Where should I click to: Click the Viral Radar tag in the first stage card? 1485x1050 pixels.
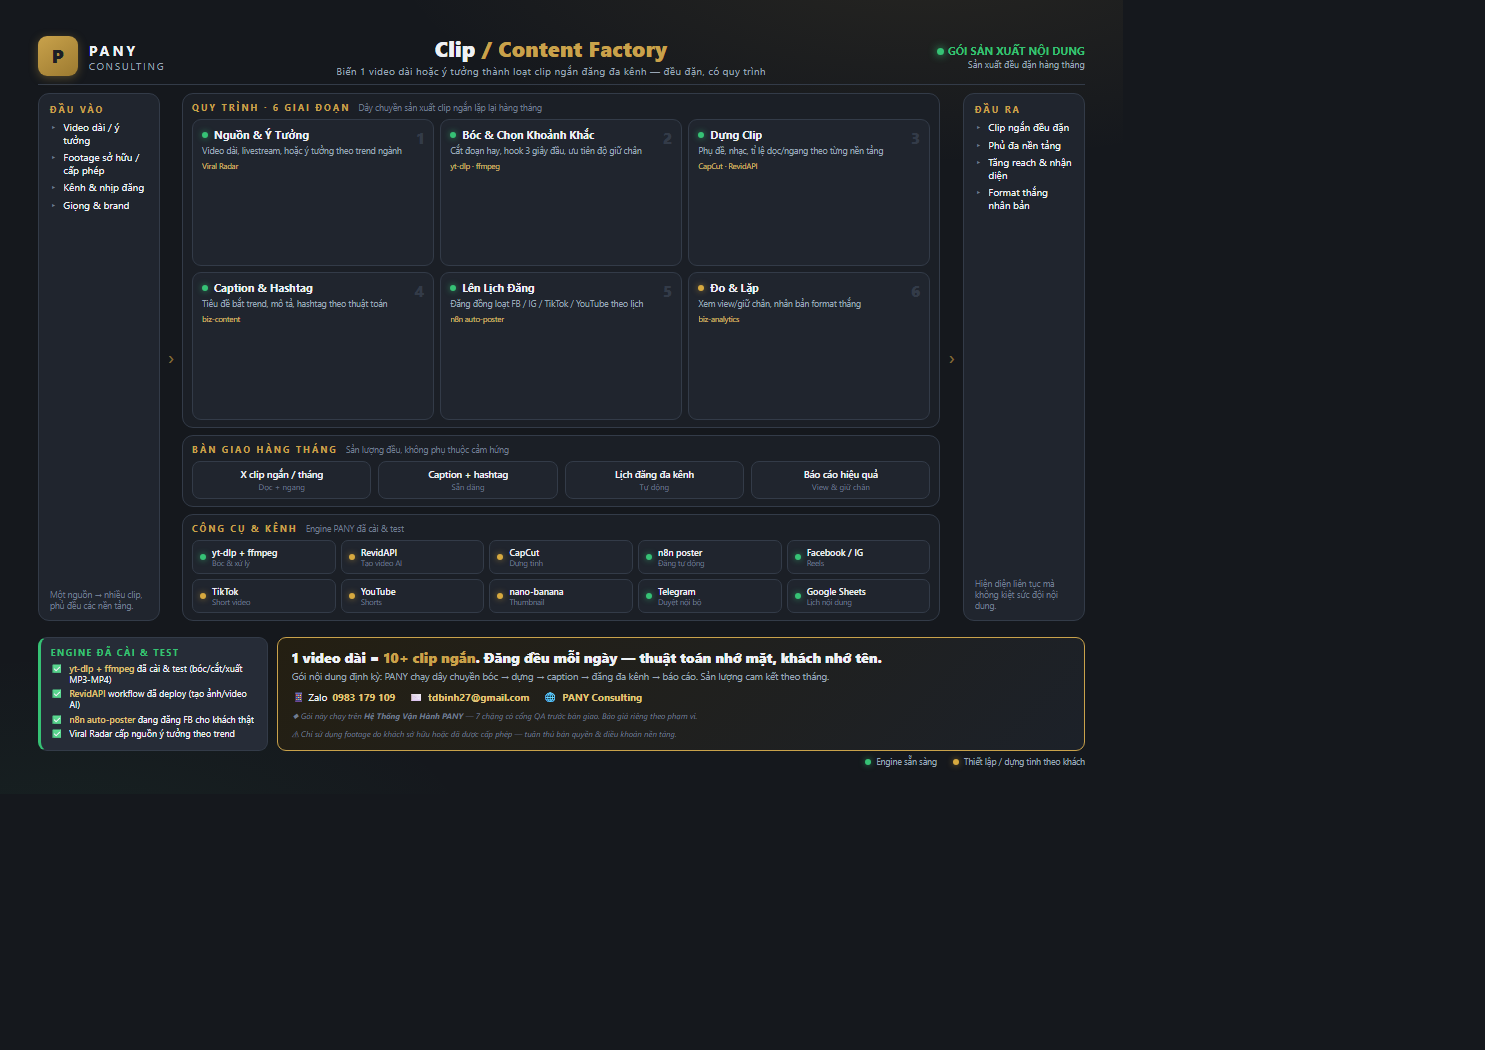coord(220,167)
